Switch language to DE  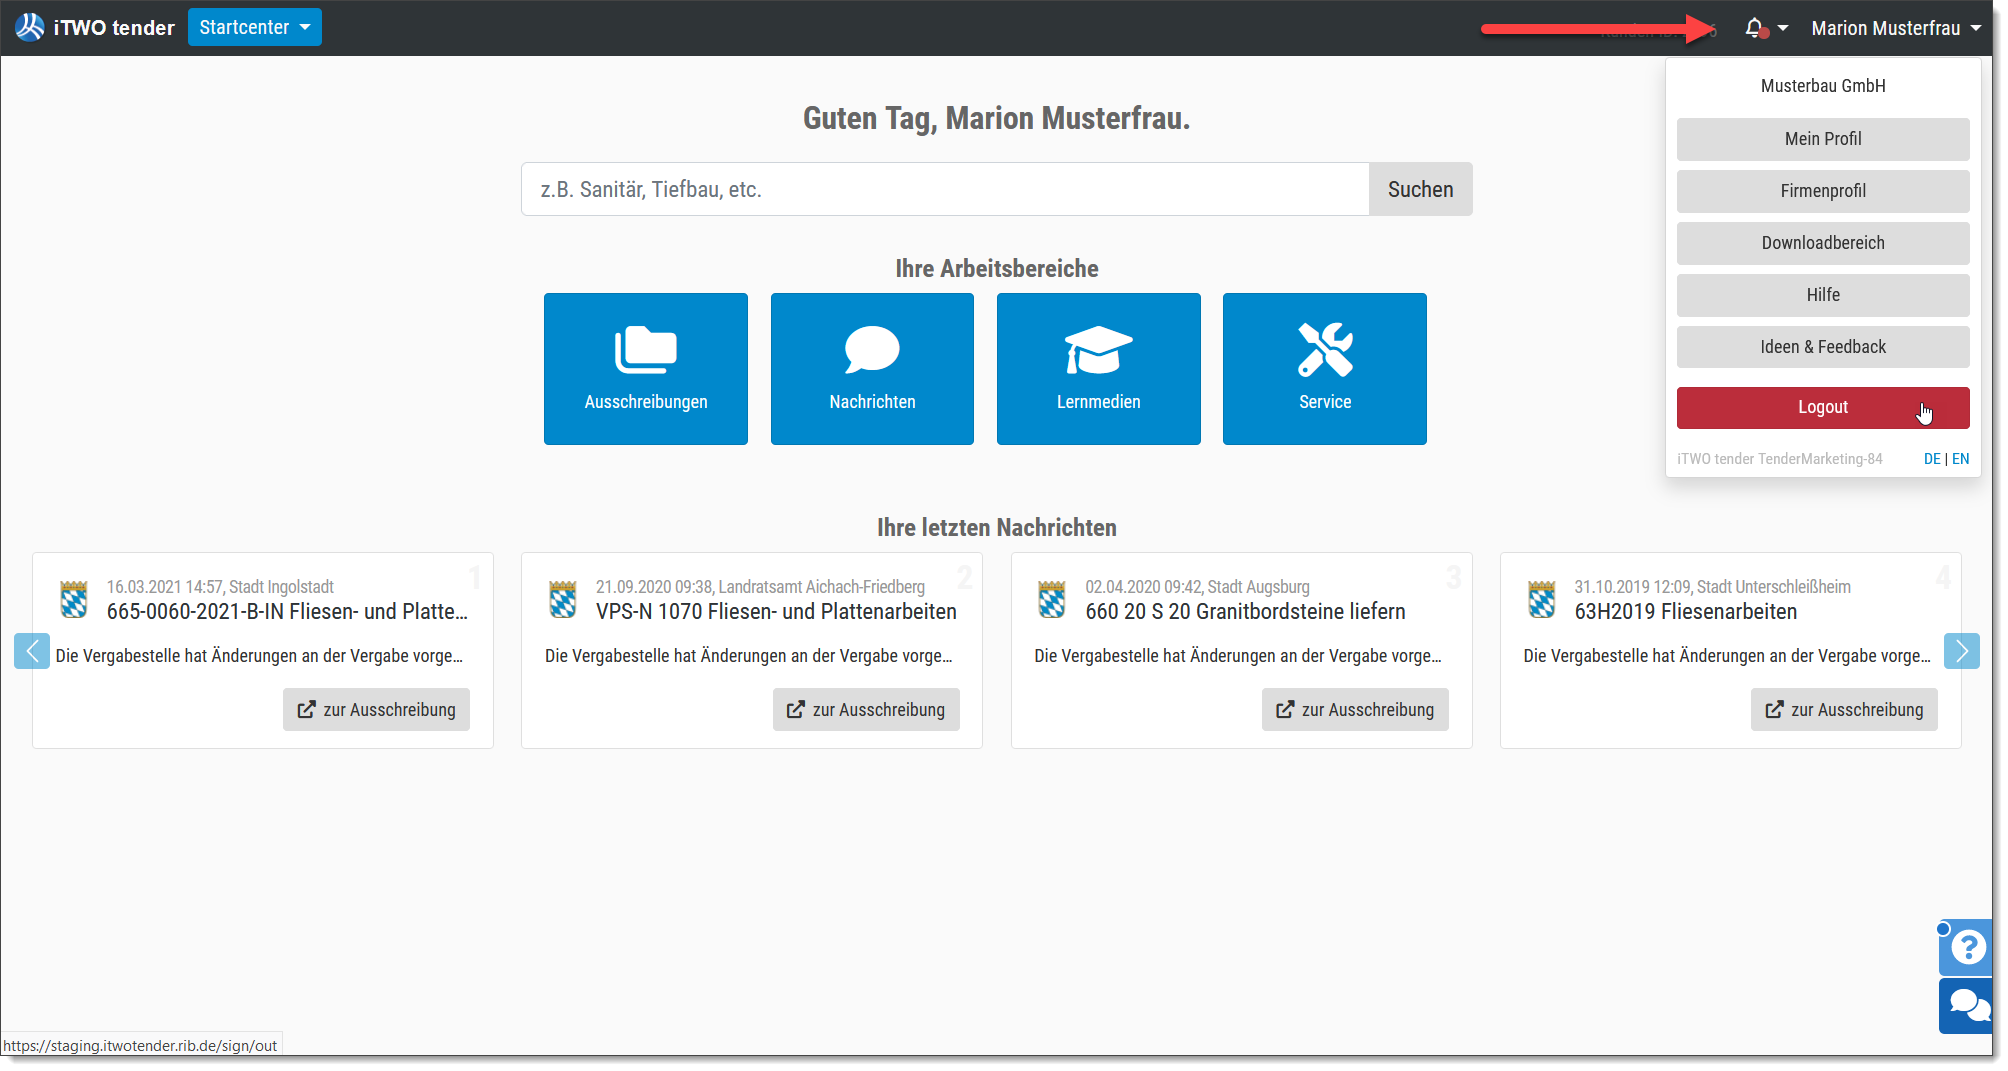1932,459
